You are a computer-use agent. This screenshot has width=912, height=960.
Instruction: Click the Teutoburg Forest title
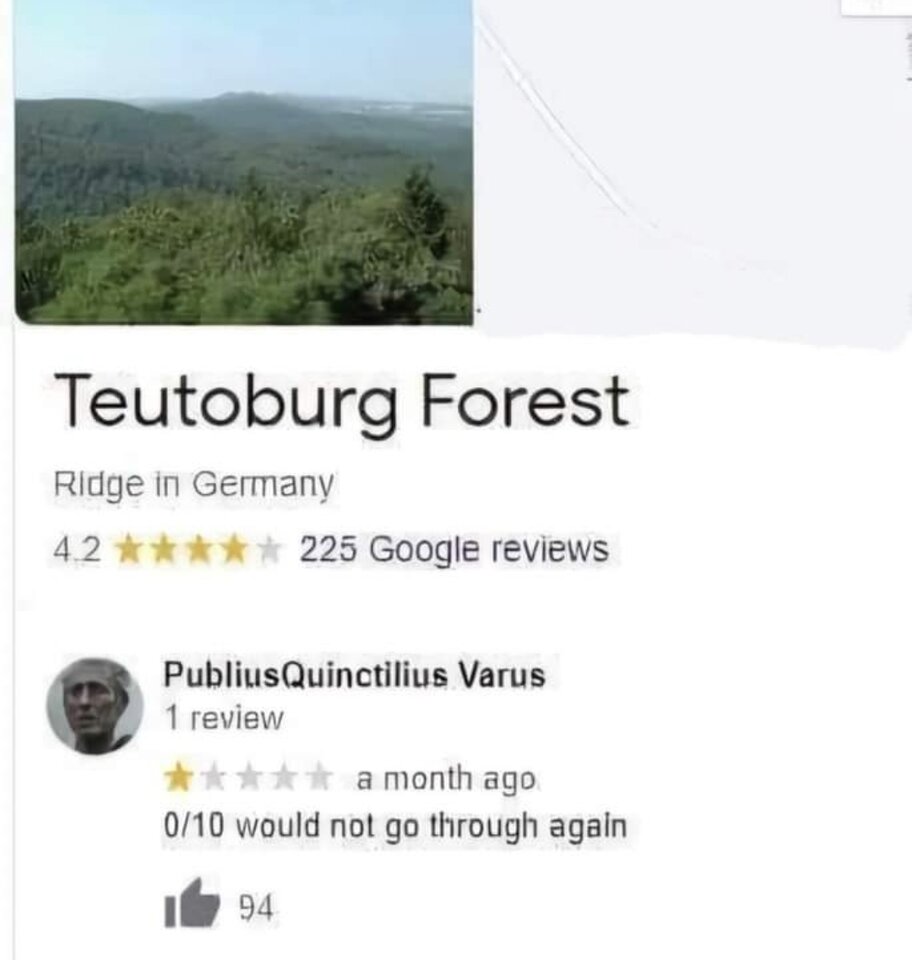342,402
